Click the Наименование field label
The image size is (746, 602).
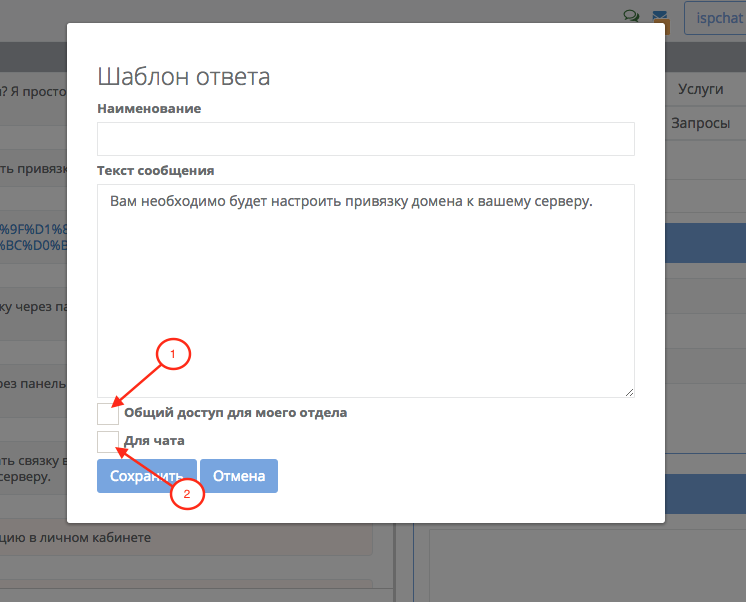pyautogui.click(x=149, y=109)
